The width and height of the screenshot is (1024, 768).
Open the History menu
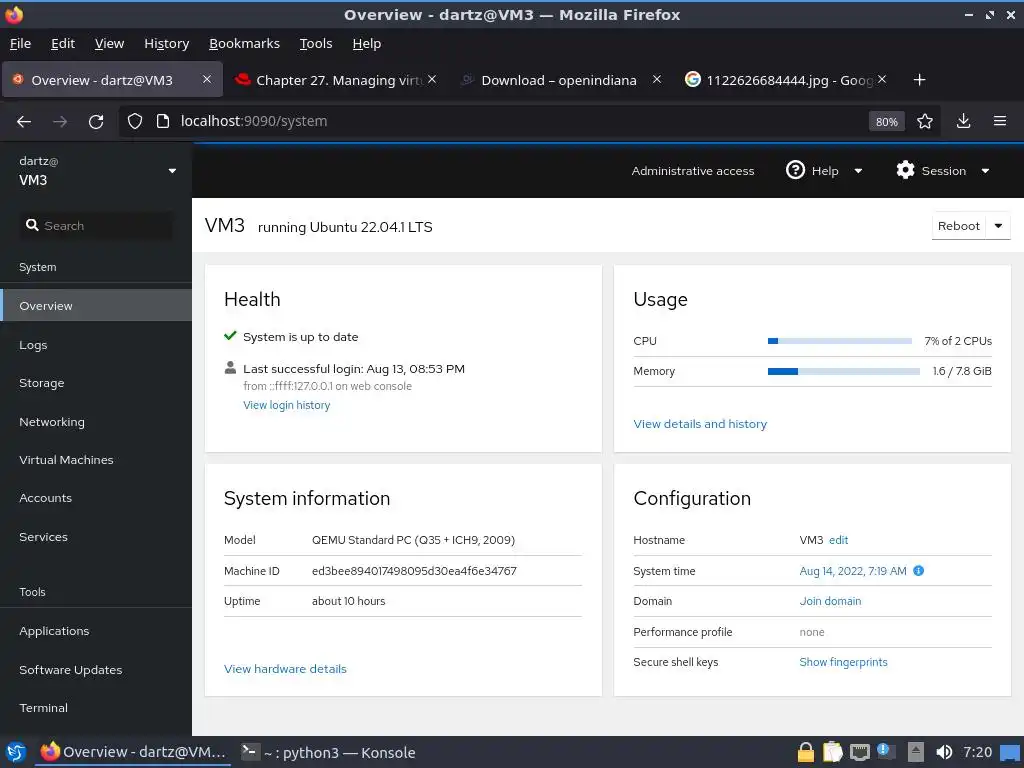click(x=167, y=44)
